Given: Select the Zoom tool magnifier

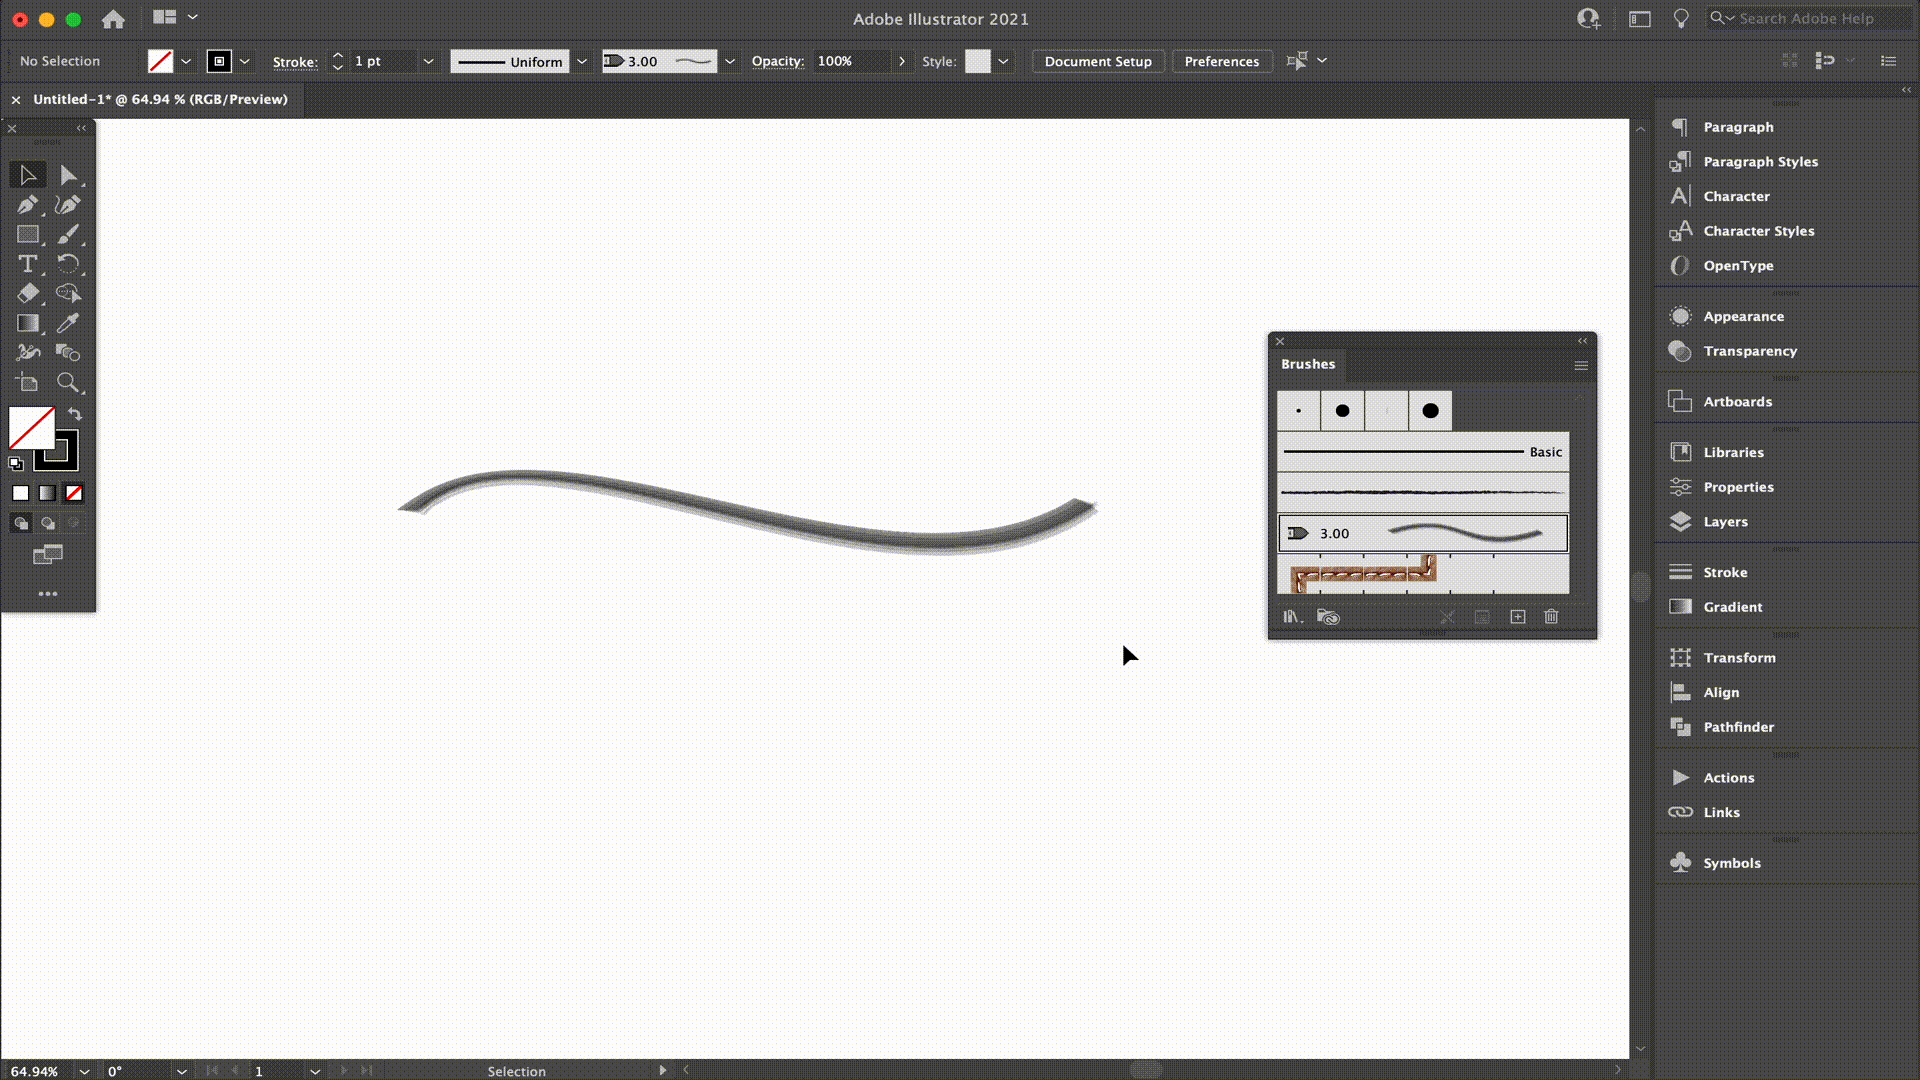Looking at the screenshot, I should pos(68,382).
